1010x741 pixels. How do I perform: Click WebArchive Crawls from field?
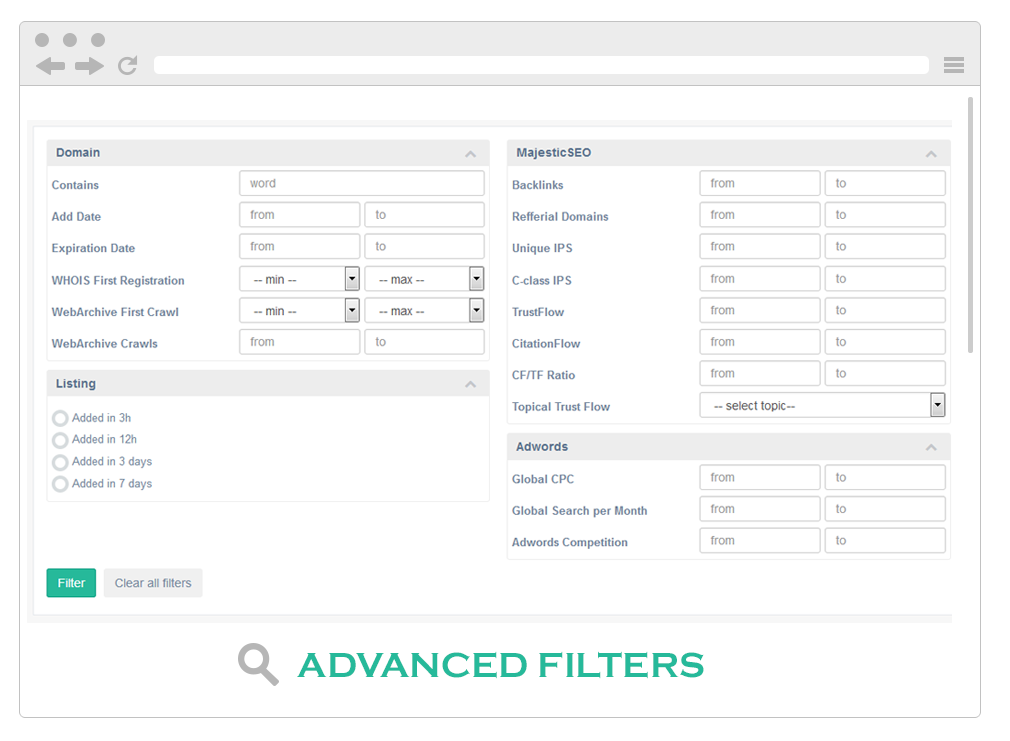pyautogui.click(x=300, y=342)
